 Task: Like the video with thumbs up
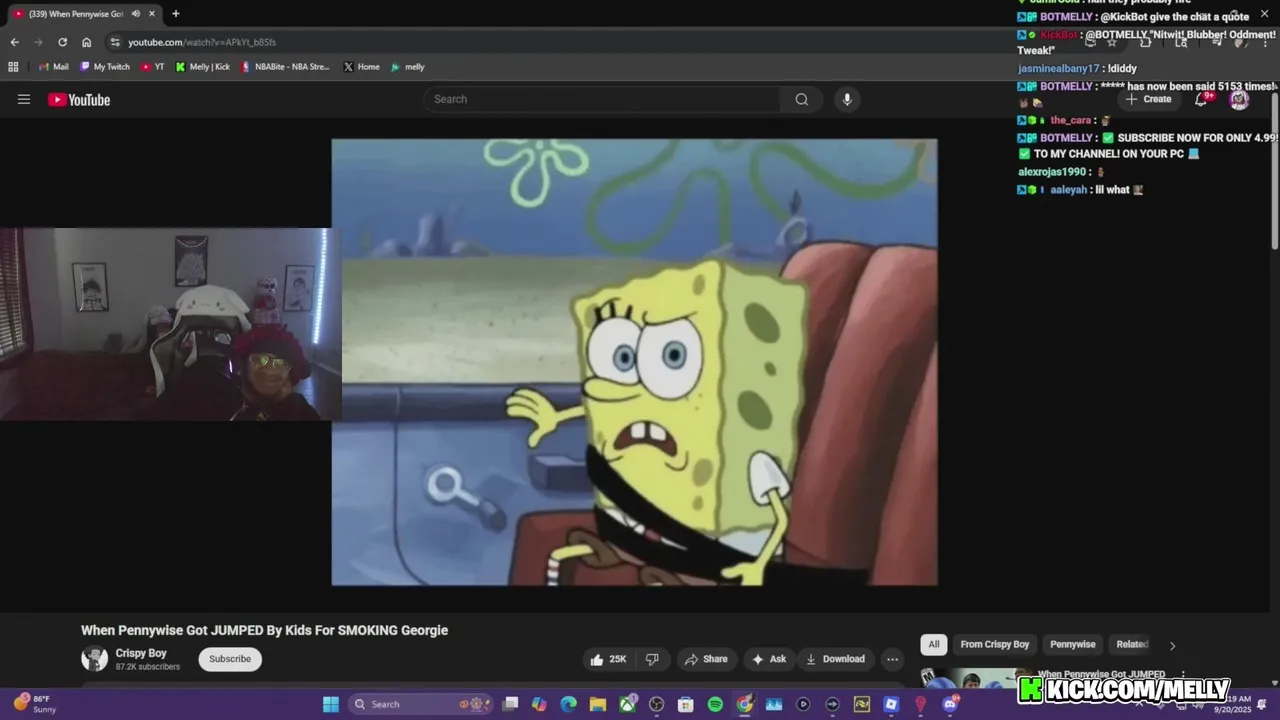tap(608, 659)
